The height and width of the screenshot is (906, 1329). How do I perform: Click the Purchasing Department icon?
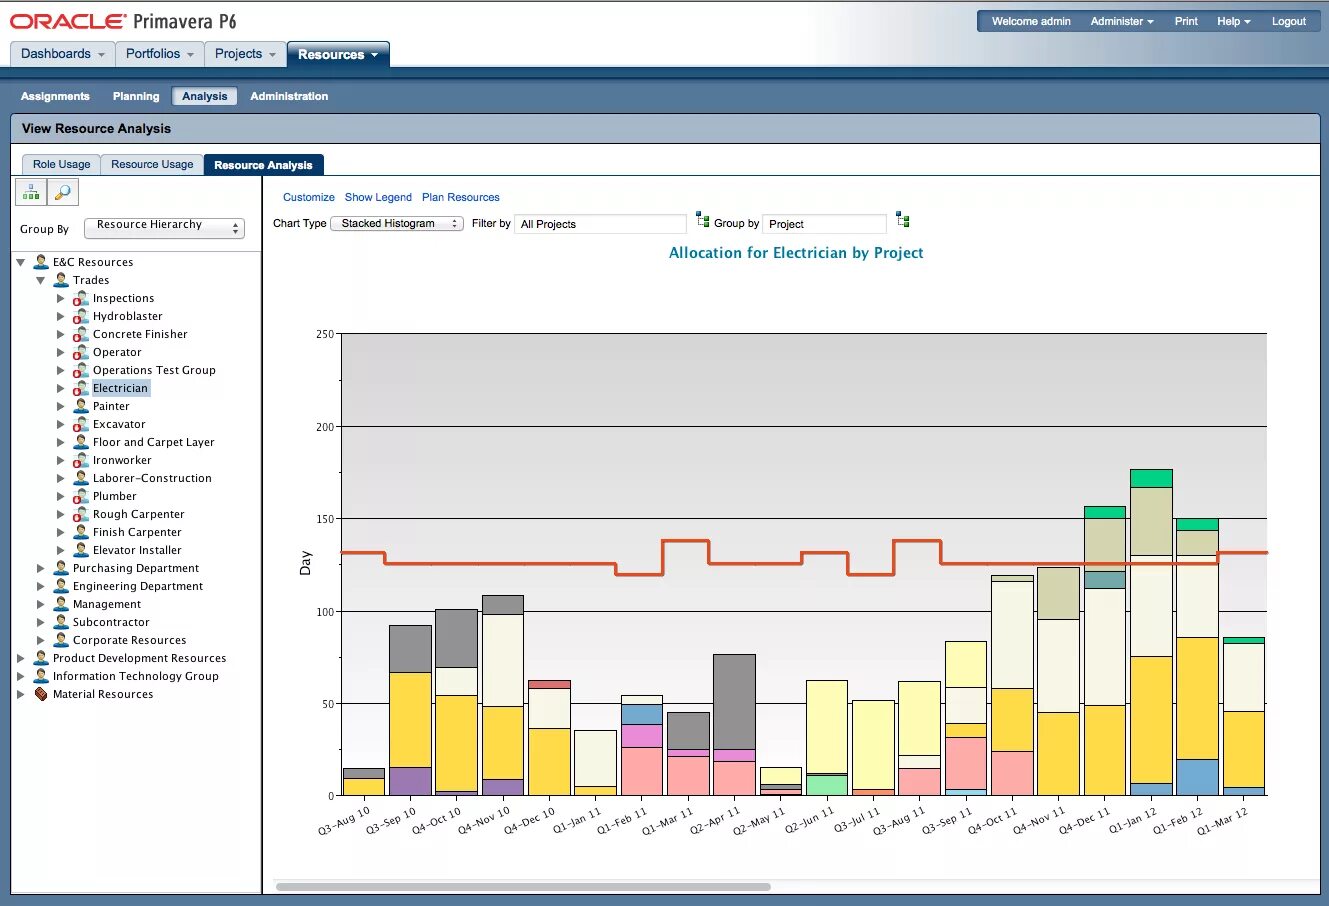61,568
